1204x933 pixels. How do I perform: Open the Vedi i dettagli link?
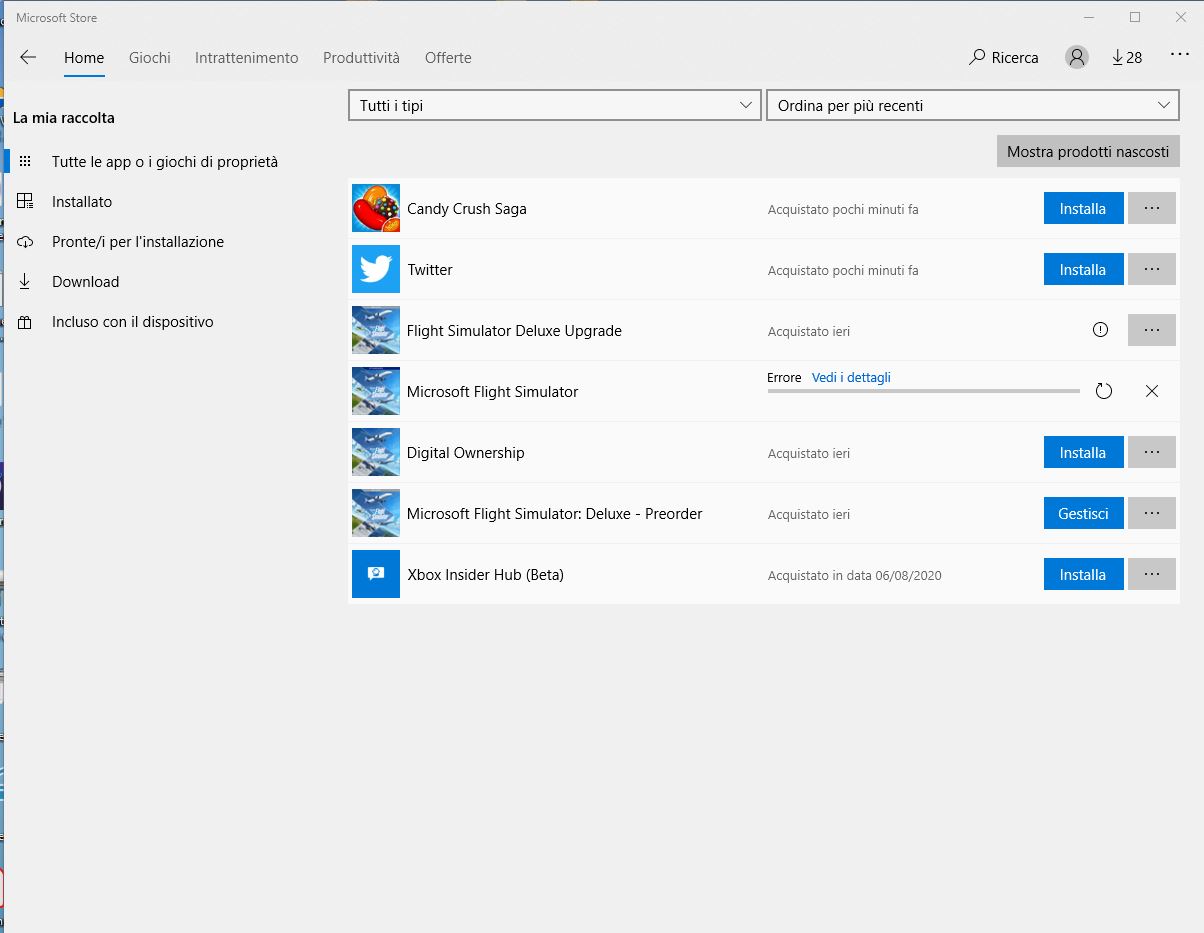tap(851, 377)
